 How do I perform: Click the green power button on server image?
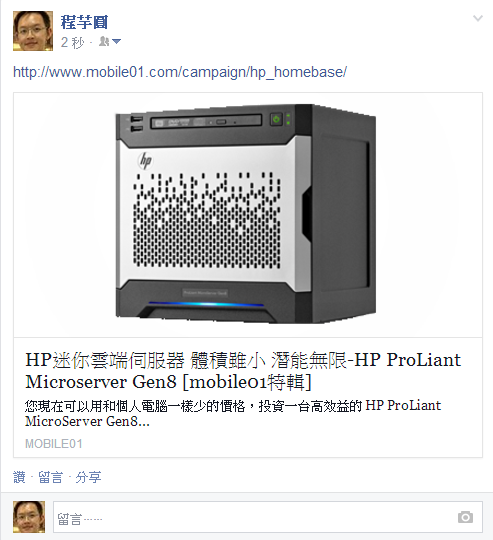pos(276,120)
